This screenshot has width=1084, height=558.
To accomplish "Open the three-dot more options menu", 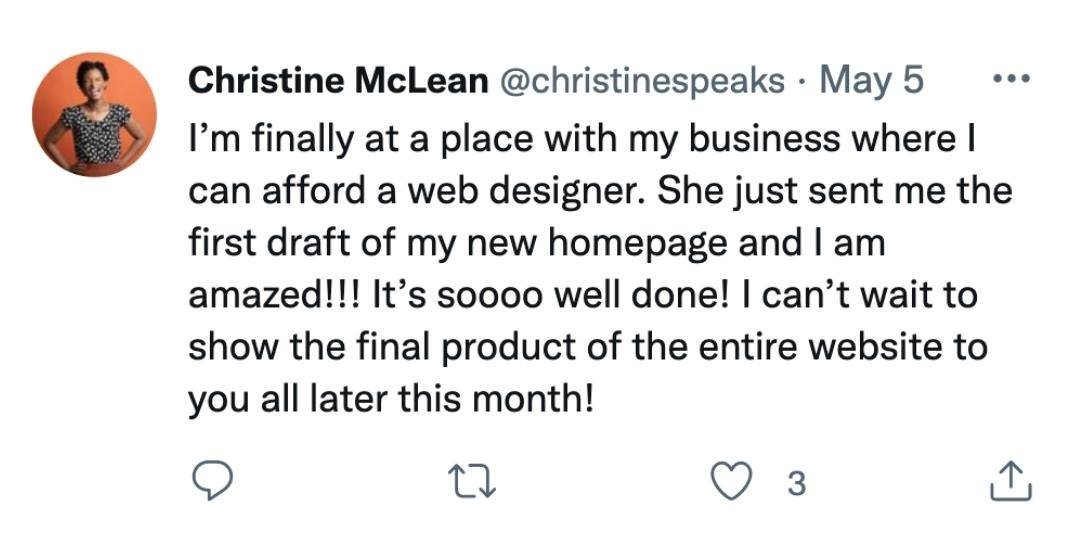I will pos(1009,78).
